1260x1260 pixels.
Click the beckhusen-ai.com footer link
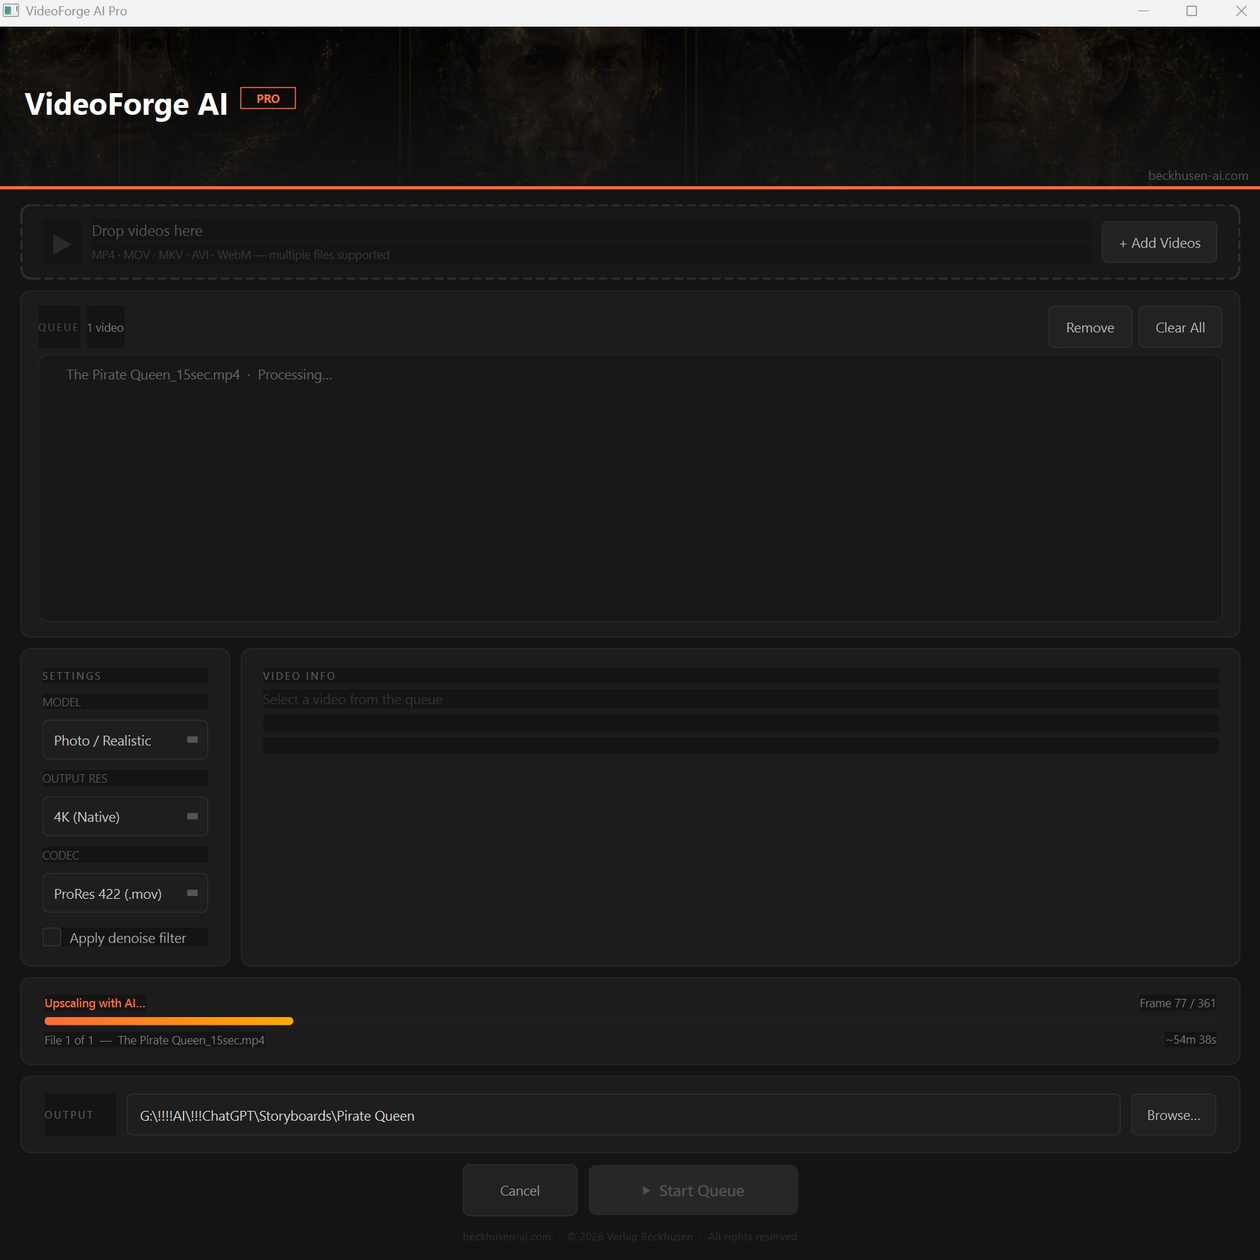point(507,1237)
